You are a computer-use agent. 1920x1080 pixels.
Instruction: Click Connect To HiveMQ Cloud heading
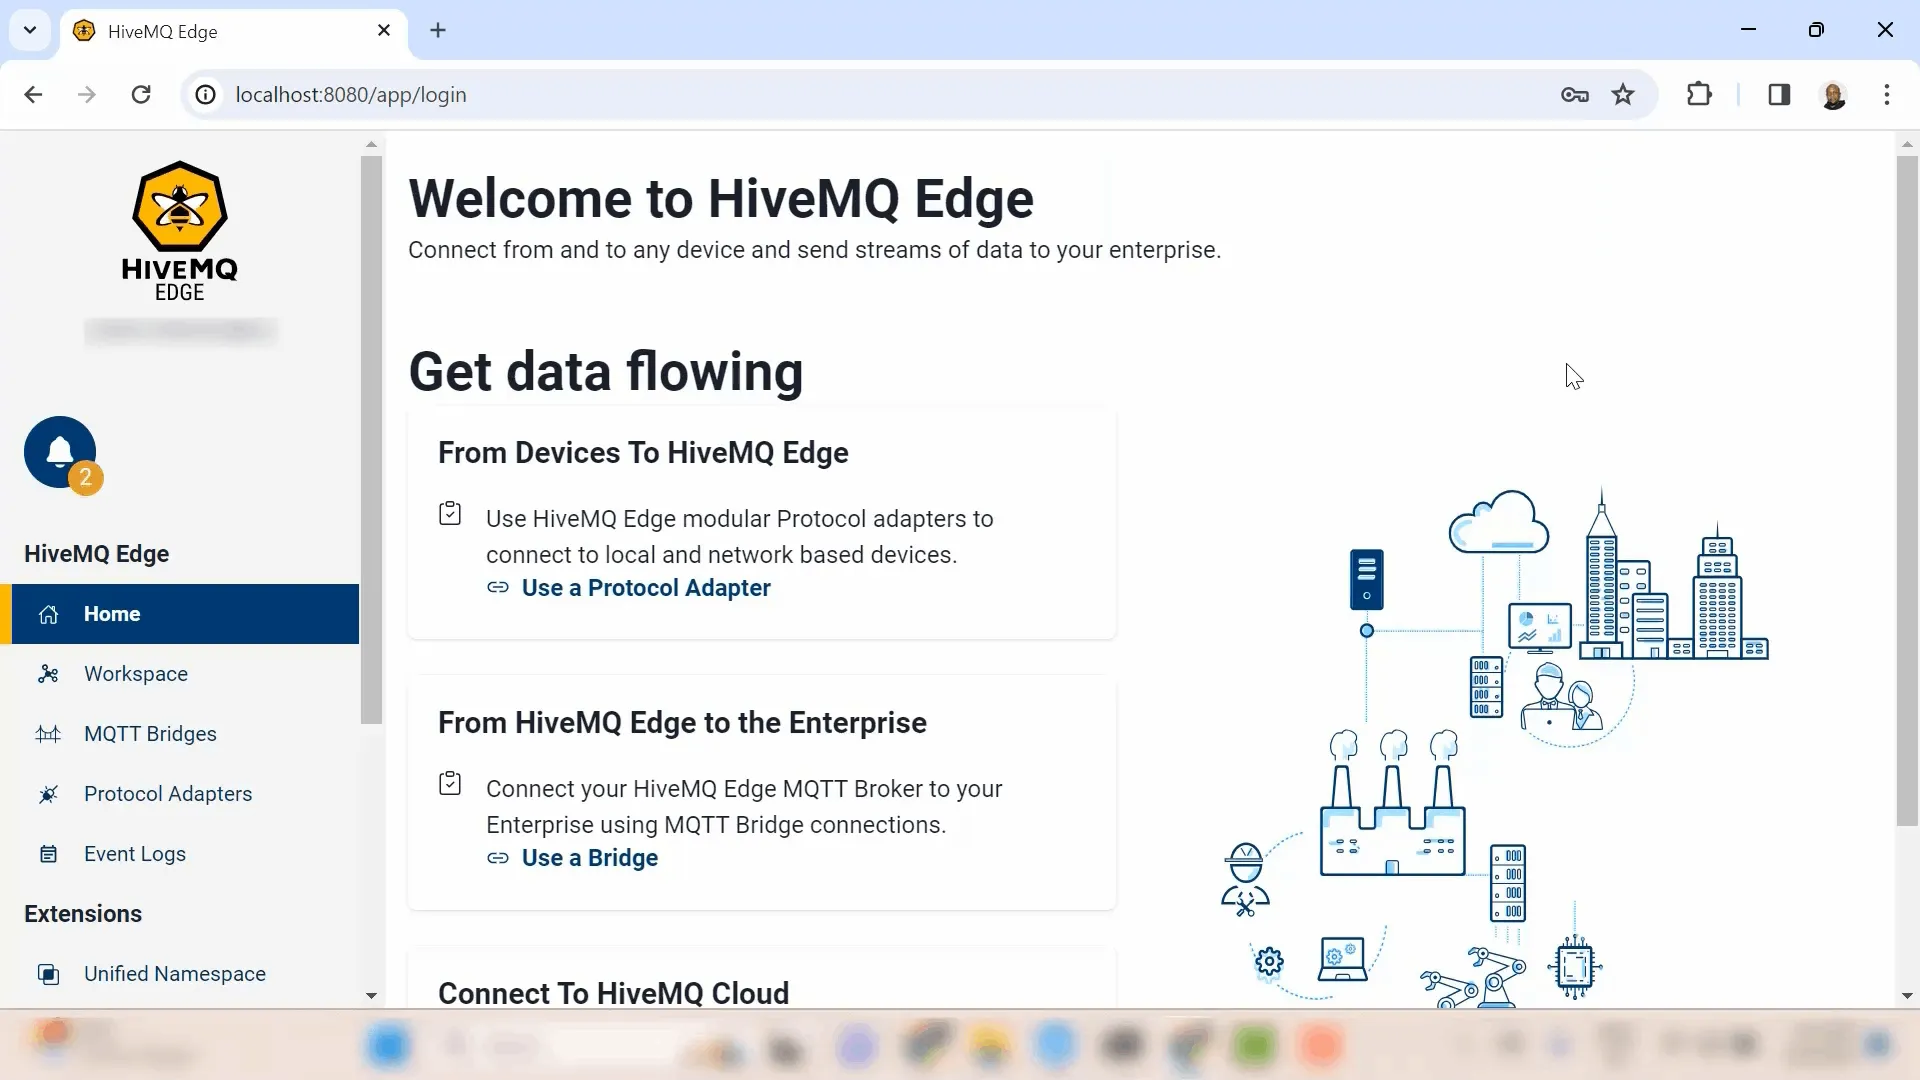pos(614,993)
